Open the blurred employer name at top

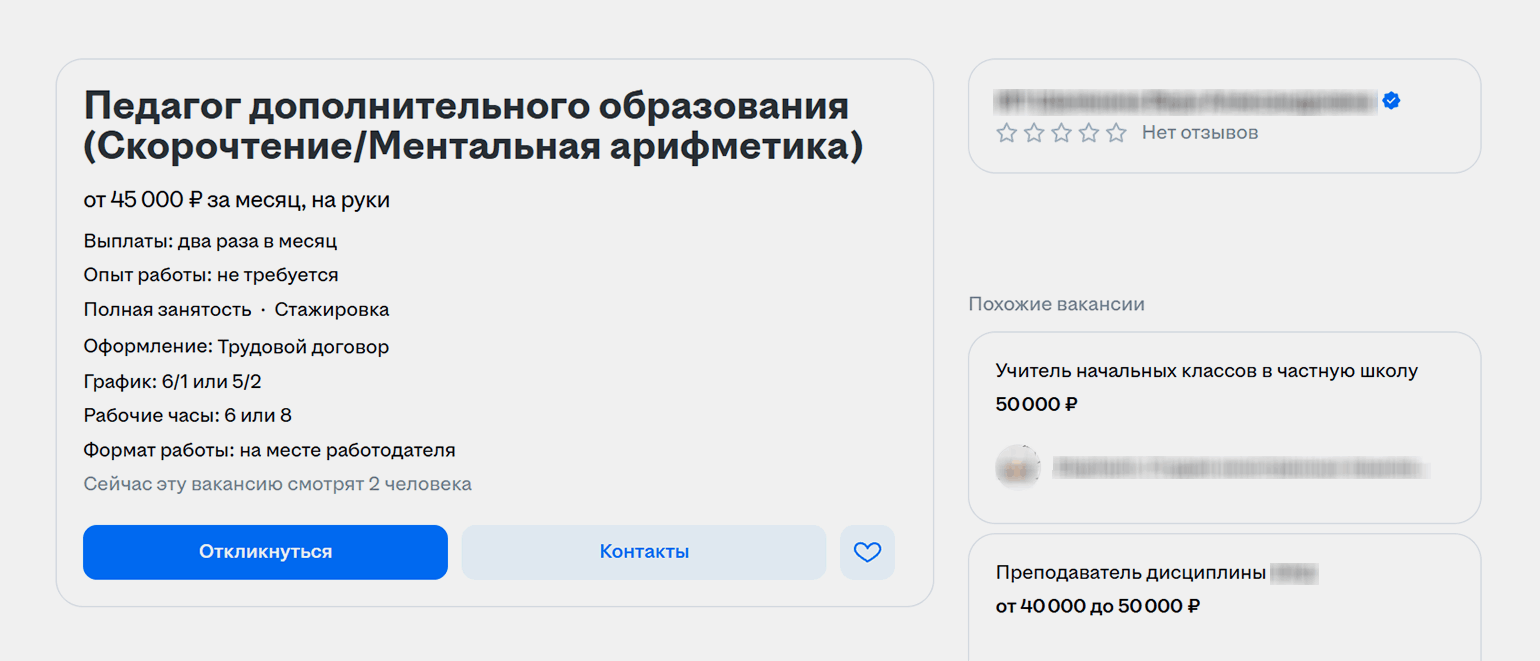point(1186,101)
